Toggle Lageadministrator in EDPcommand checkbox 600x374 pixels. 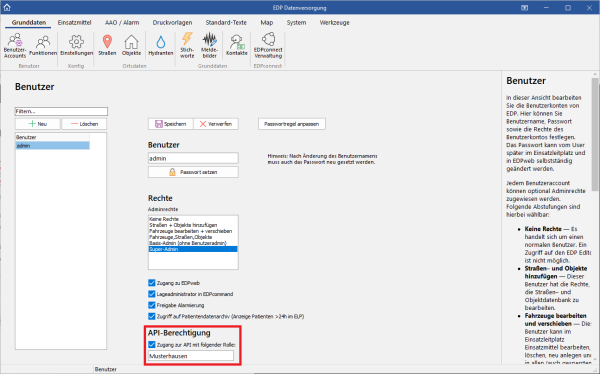tap(152, 294)
